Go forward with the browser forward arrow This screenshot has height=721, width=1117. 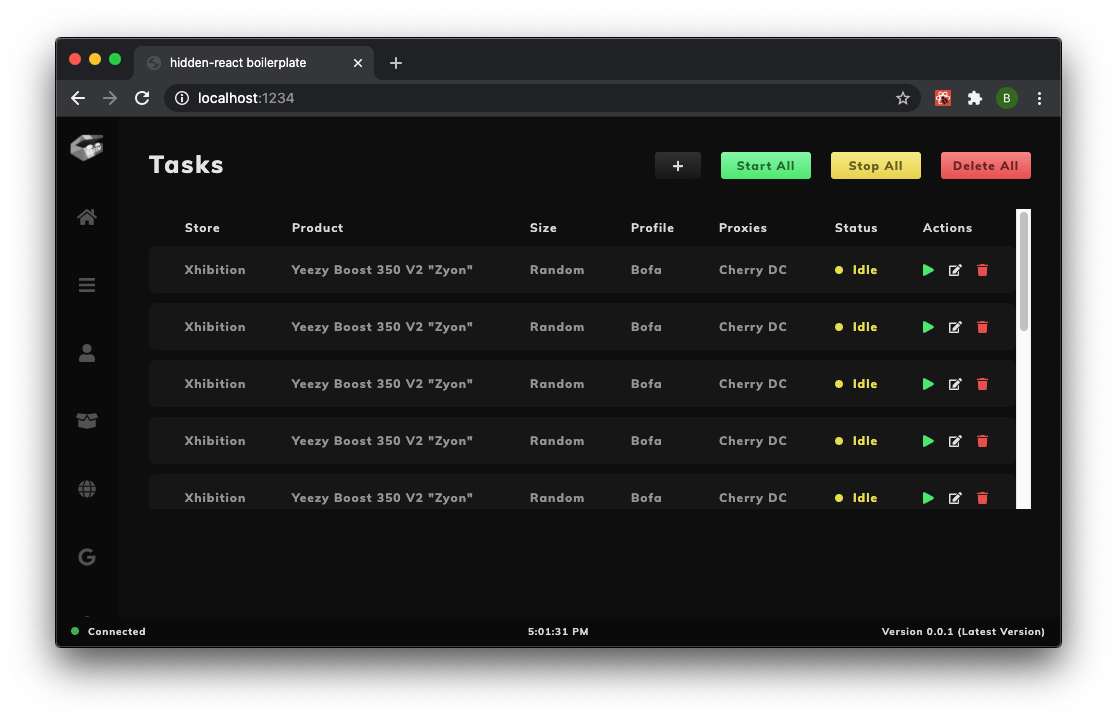point(110,98)
